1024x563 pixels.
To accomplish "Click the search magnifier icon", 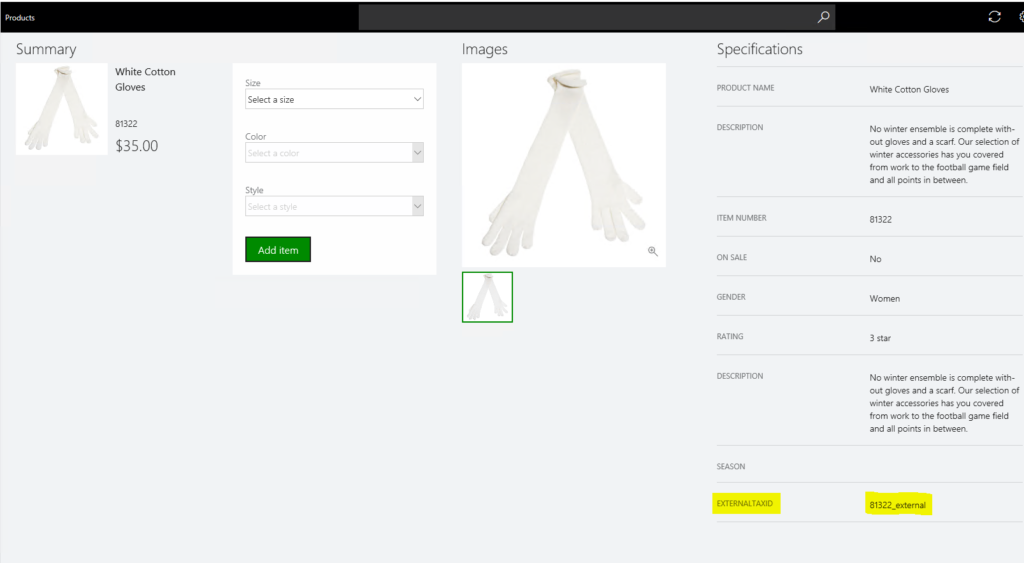I will [824, 17].
